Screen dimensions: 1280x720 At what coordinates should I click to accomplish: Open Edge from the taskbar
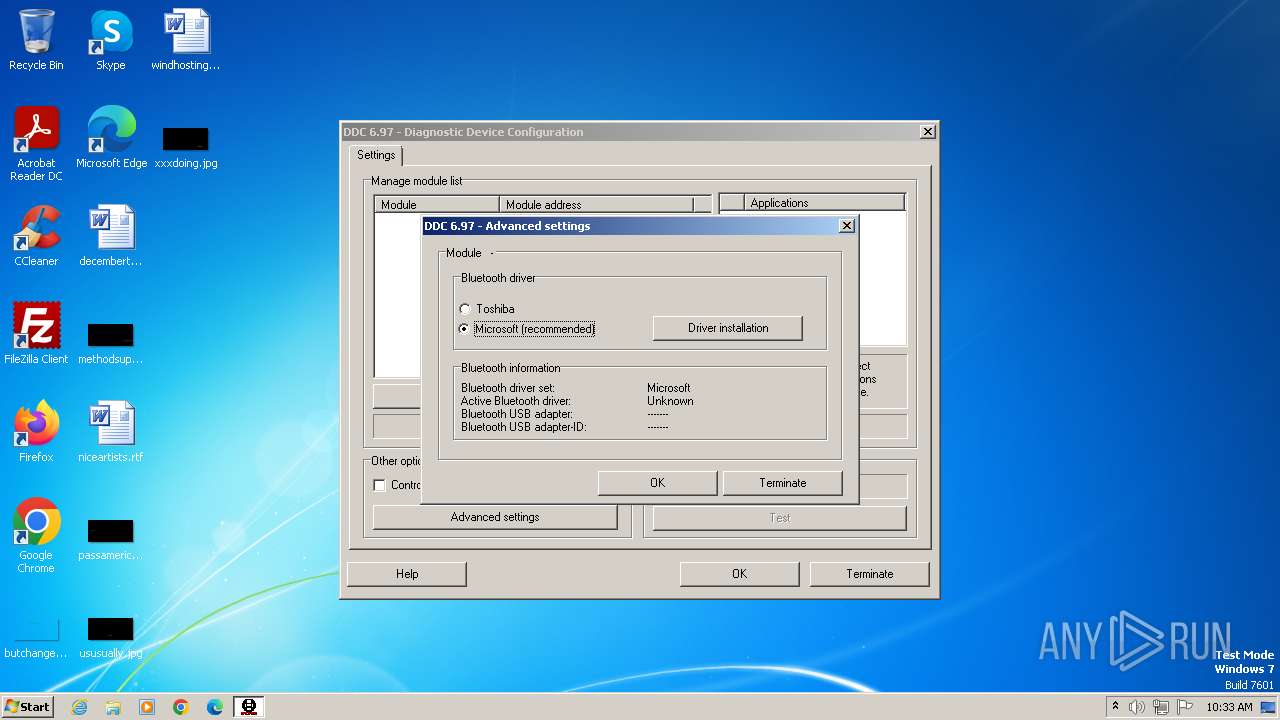pyautogui.click(x=215, y=707)
